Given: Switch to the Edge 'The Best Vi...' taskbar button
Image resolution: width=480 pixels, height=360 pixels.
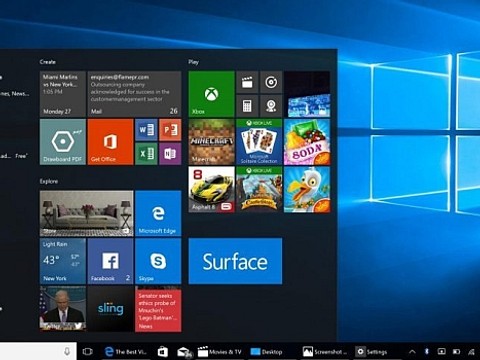Looking at the screenshot, I should [x=126, y=352].
